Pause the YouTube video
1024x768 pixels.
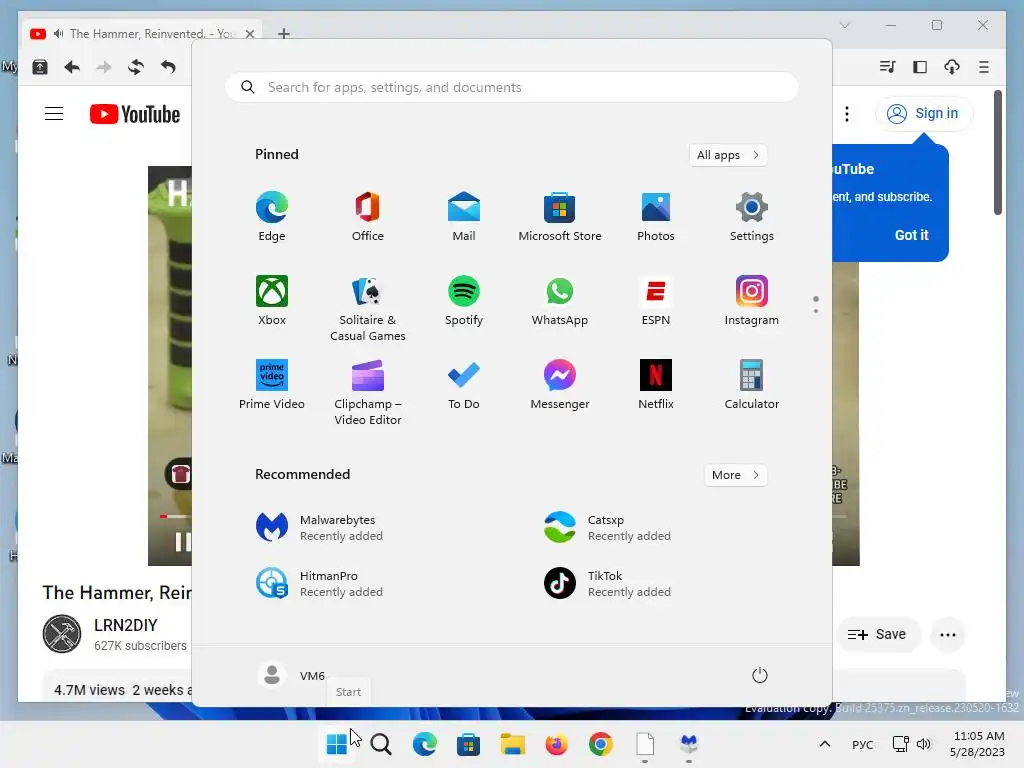coord(182,541)
